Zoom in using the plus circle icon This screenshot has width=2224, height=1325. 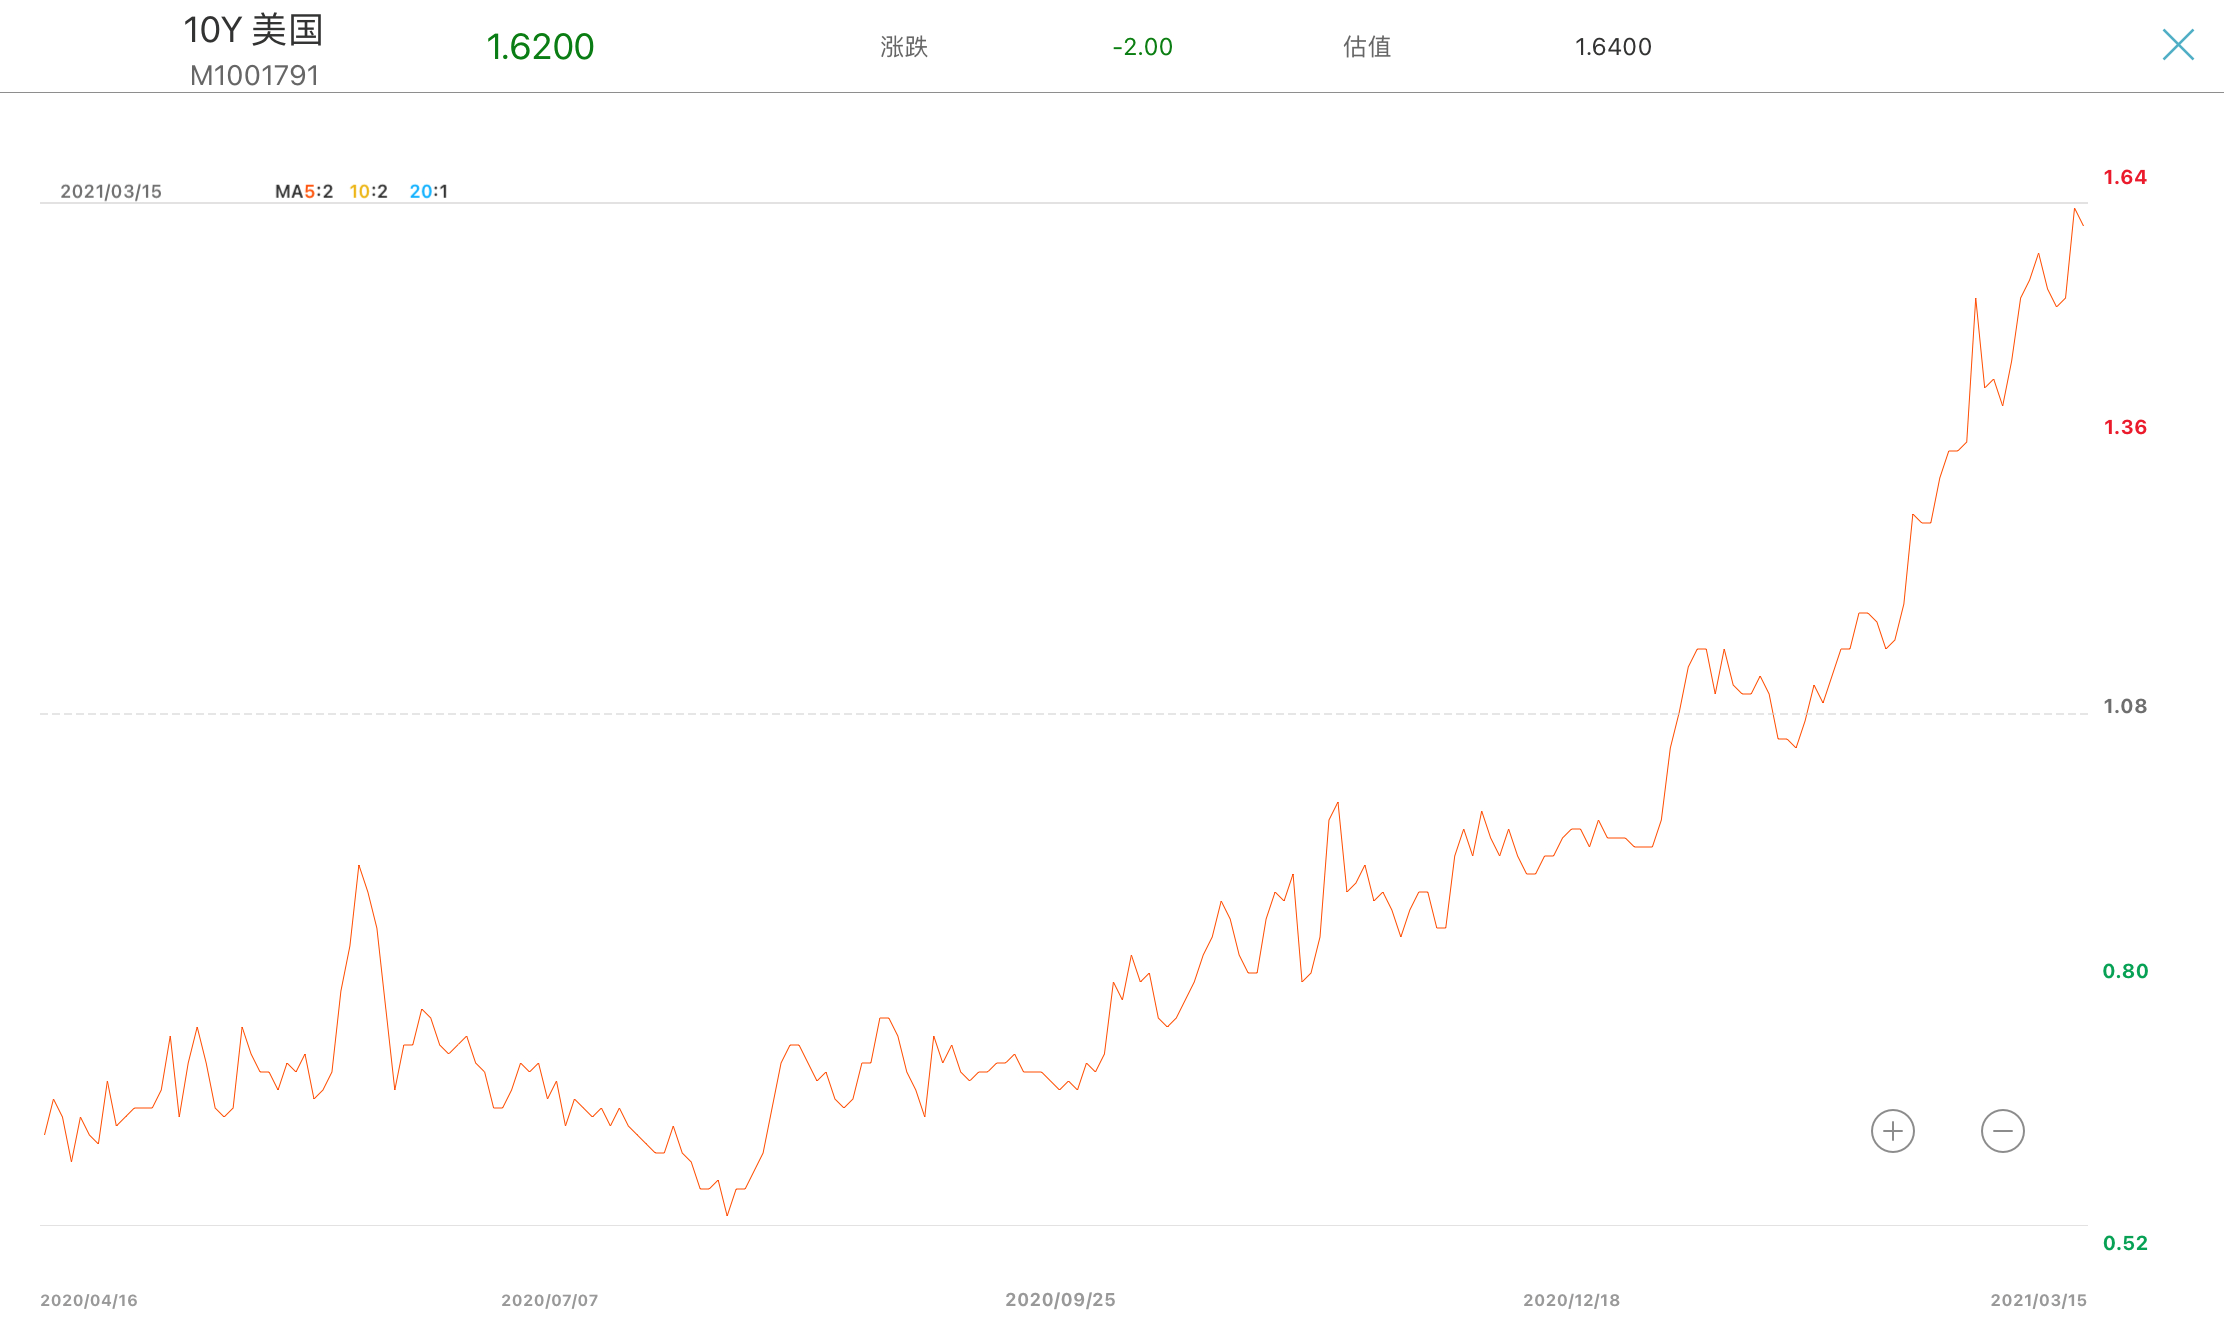coord(1892,1131)
